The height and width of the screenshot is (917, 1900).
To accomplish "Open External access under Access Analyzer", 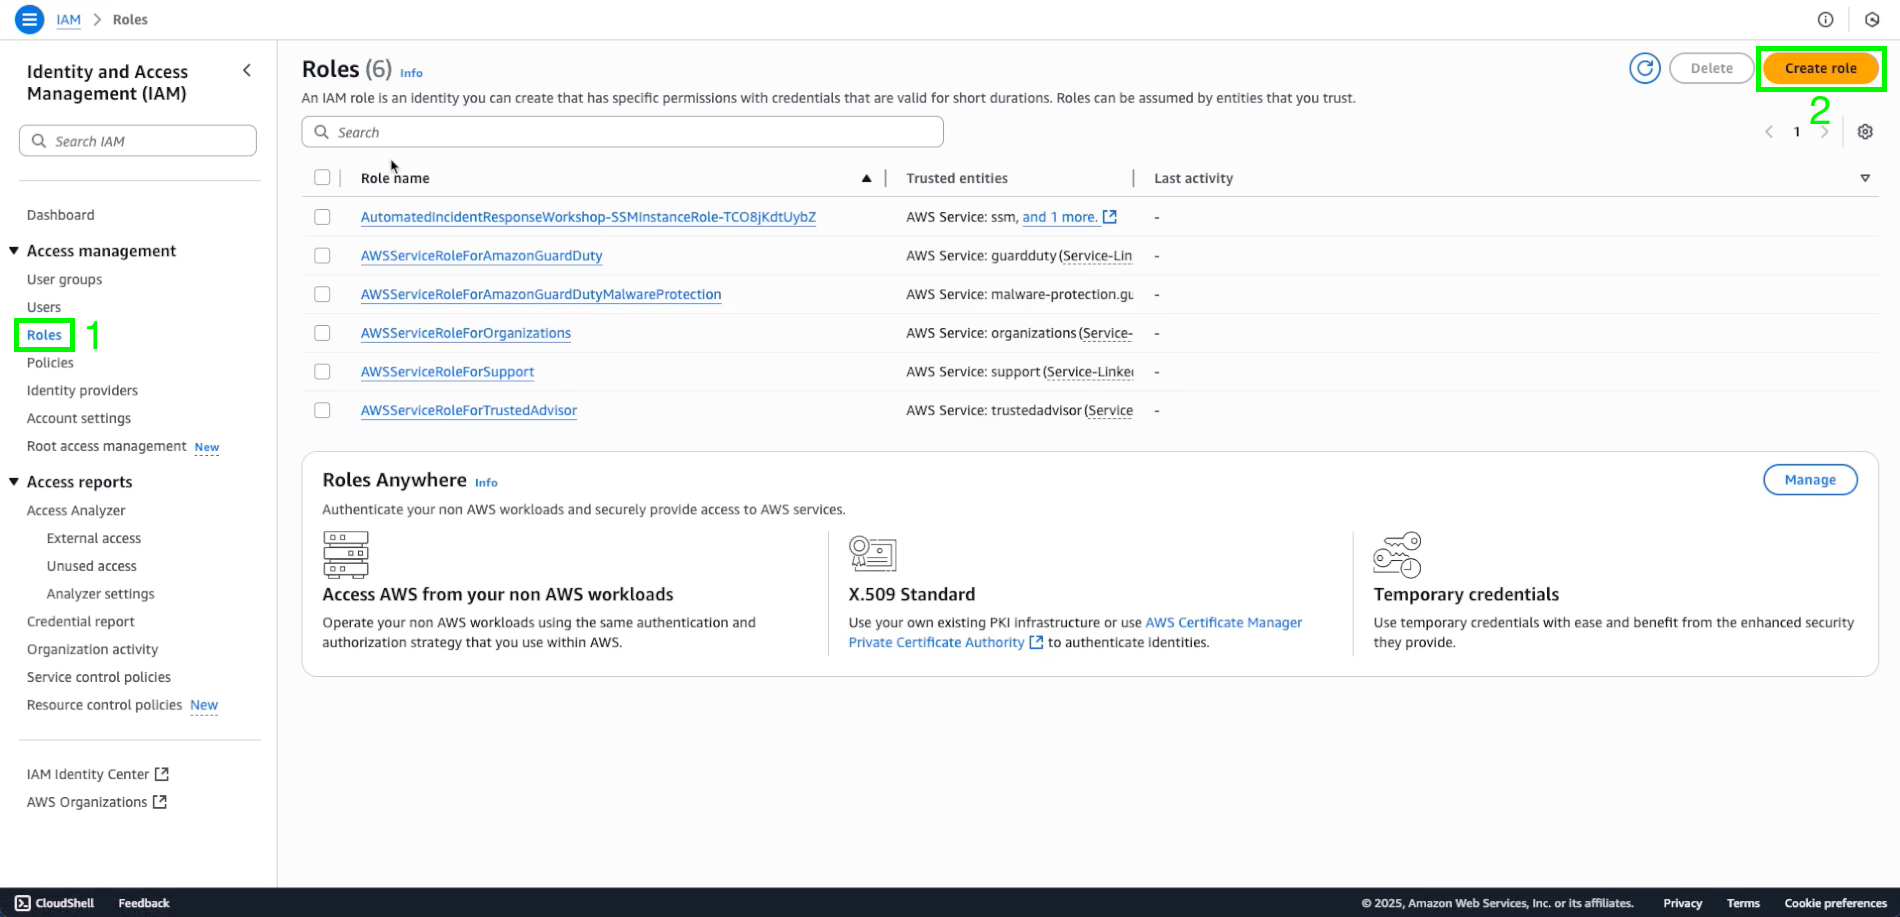I will tap(94, 538).
